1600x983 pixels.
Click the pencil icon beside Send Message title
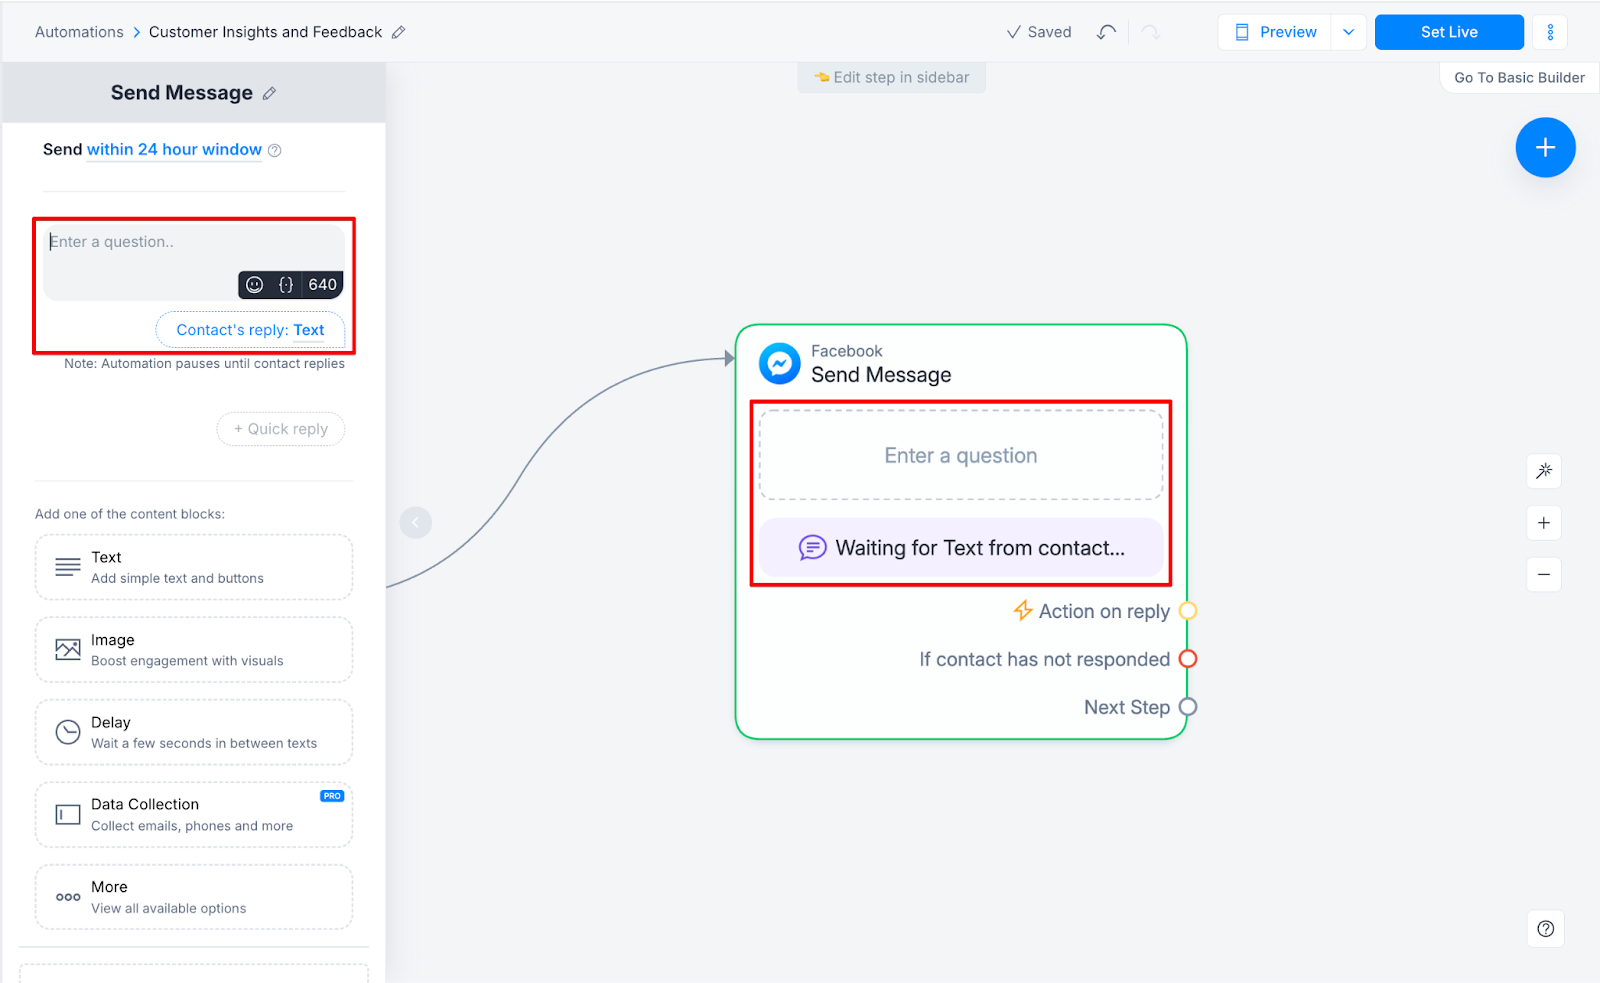[269, 93]
